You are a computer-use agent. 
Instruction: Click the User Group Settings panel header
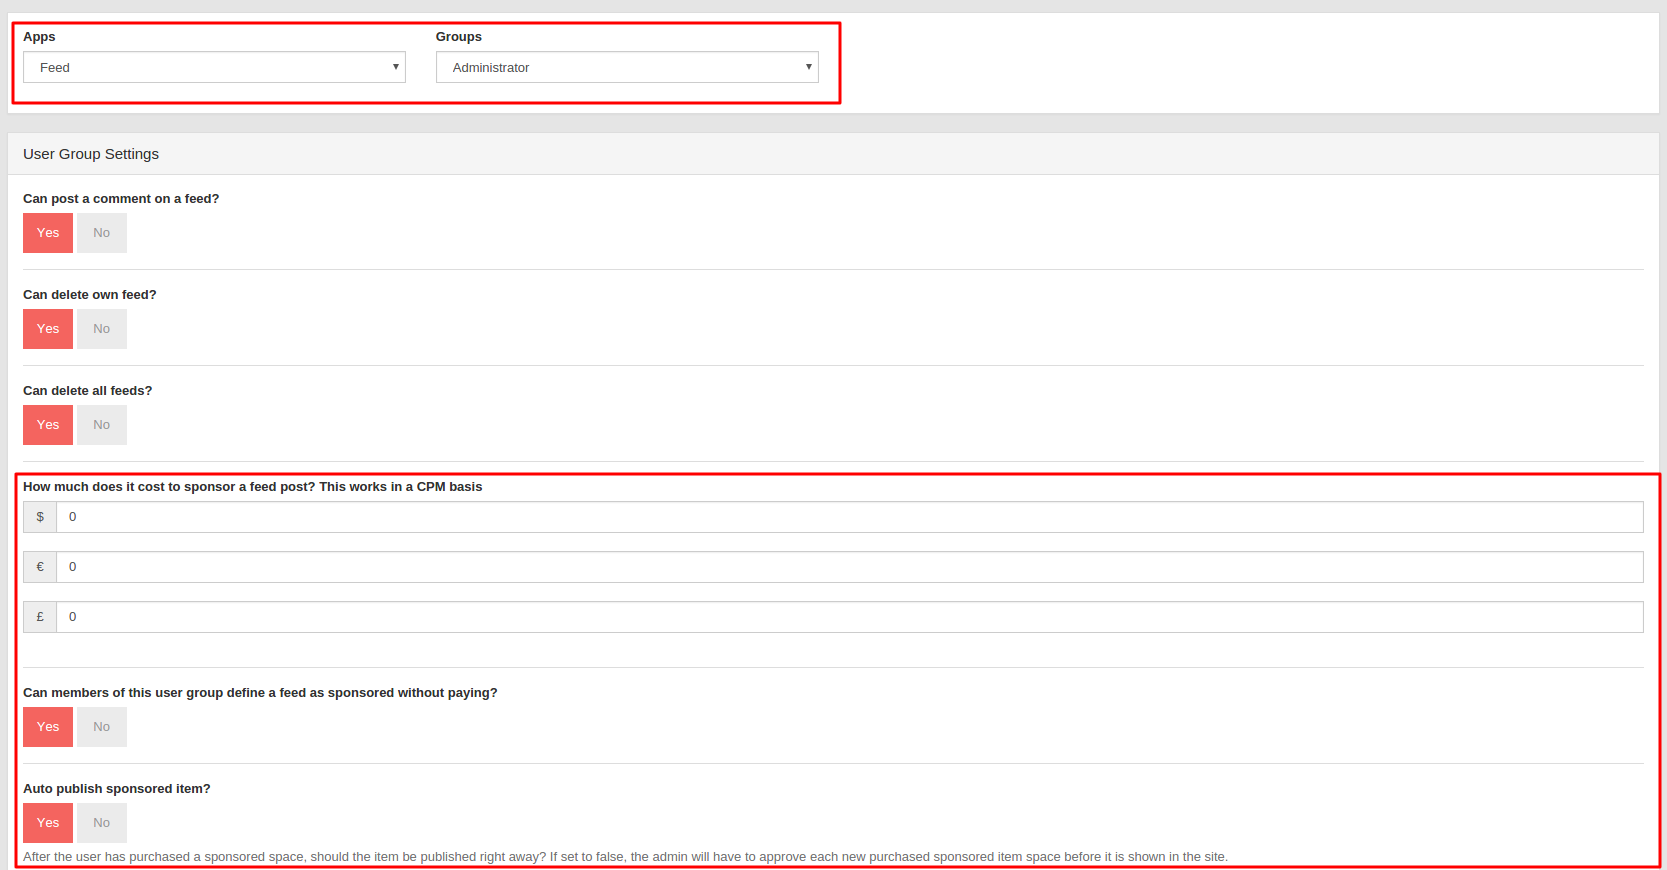pyautogui.click(x=91, y=154)
